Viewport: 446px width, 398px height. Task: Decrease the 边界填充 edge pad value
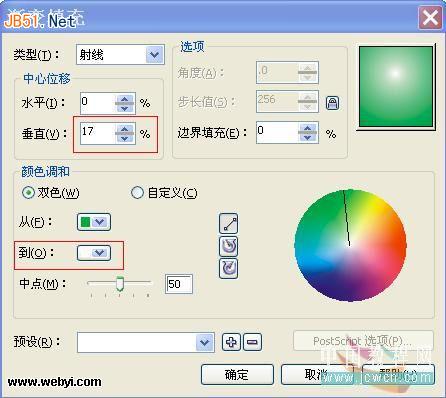point(307,137)
